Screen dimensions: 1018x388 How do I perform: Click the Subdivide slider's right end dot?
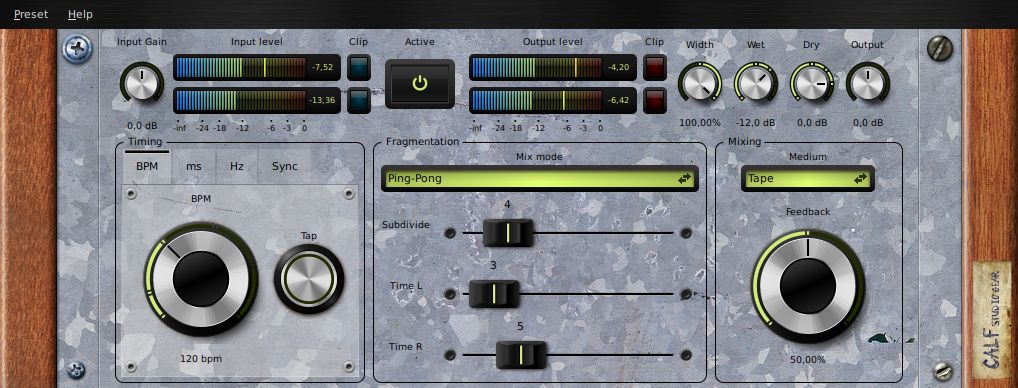(686, 232)
